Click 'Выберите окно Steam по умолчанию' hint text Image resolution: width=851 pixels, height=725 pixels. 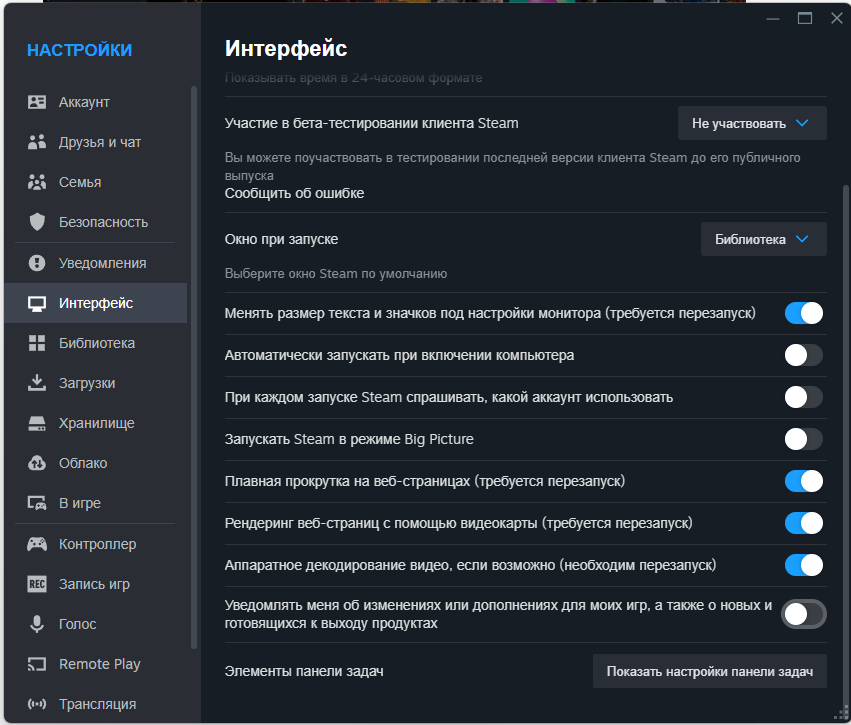pyautogui.click(x=336, y=274)
